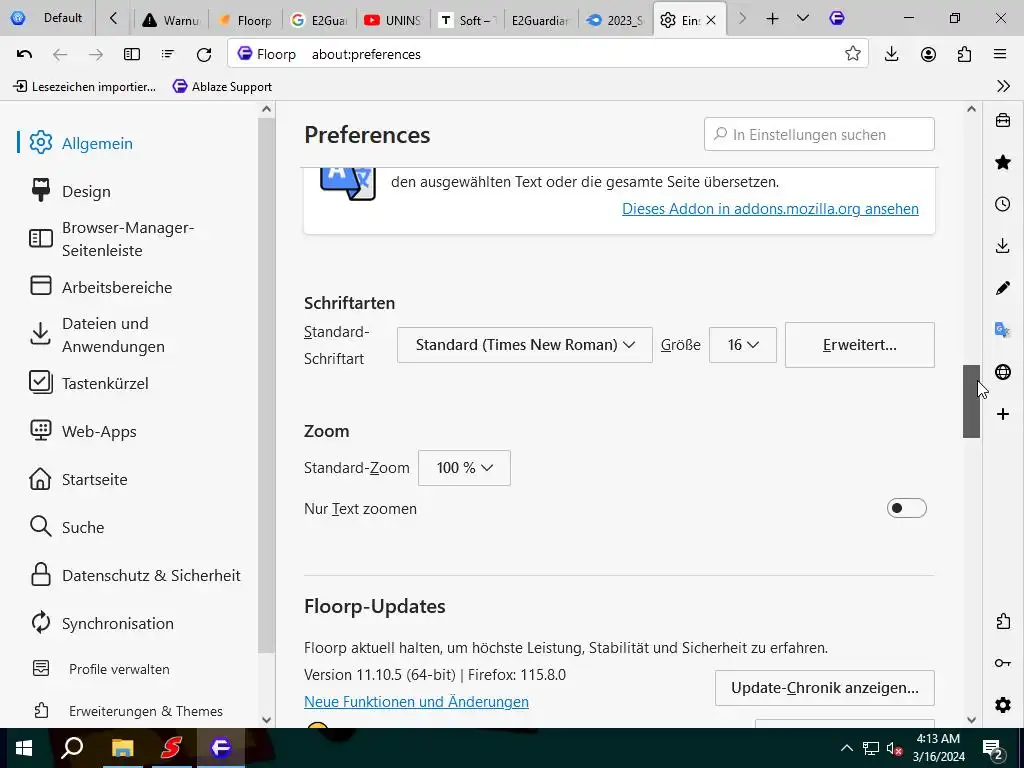The image size is (1024, 768).
Task: Open Suche settings category
Action: pos(83,527)
